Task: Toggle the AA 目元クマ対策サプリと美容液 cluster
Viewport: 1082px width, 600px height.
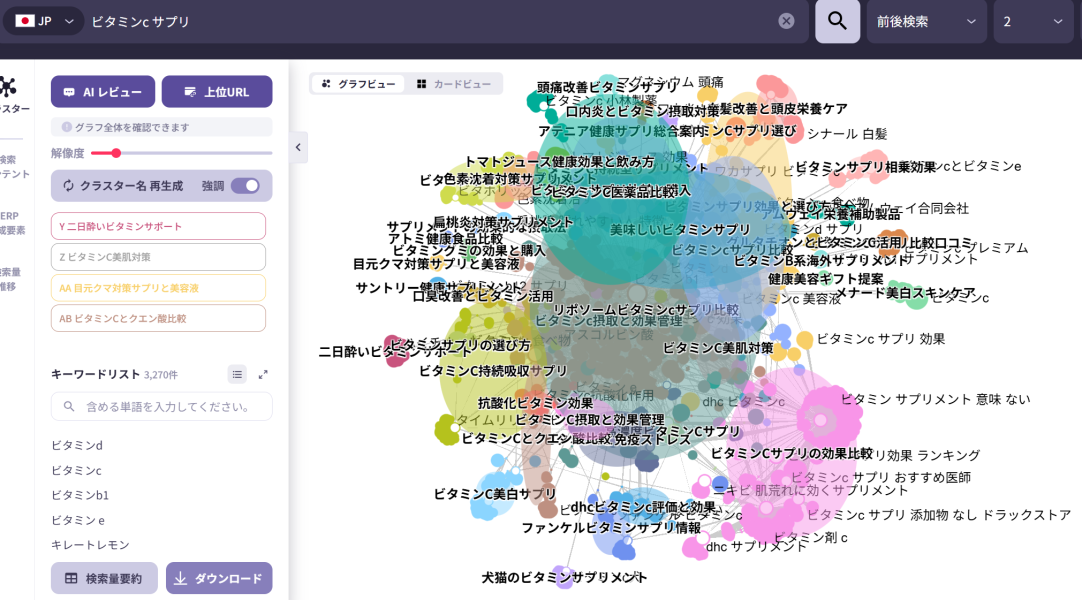Action: click(161, 286)
